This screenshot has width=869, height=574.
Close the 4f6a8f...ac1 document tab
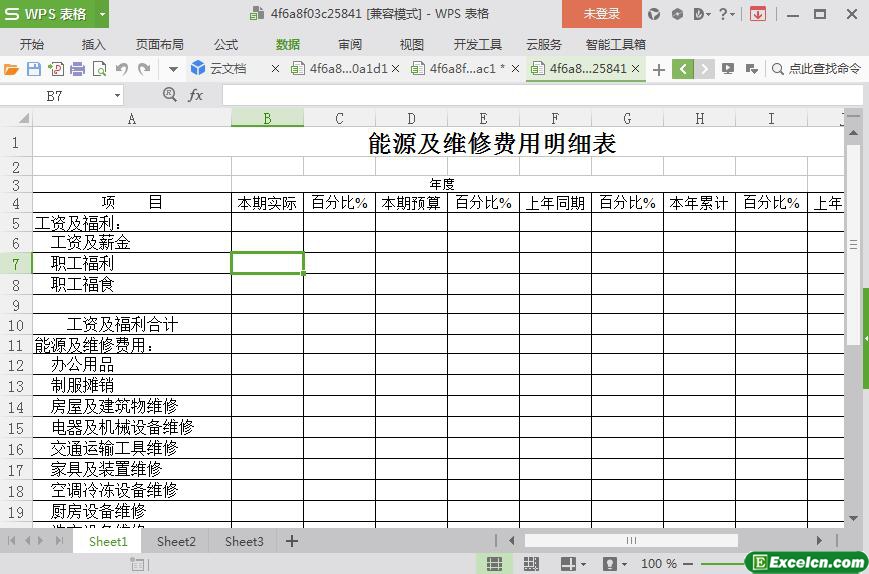[515, 69]
